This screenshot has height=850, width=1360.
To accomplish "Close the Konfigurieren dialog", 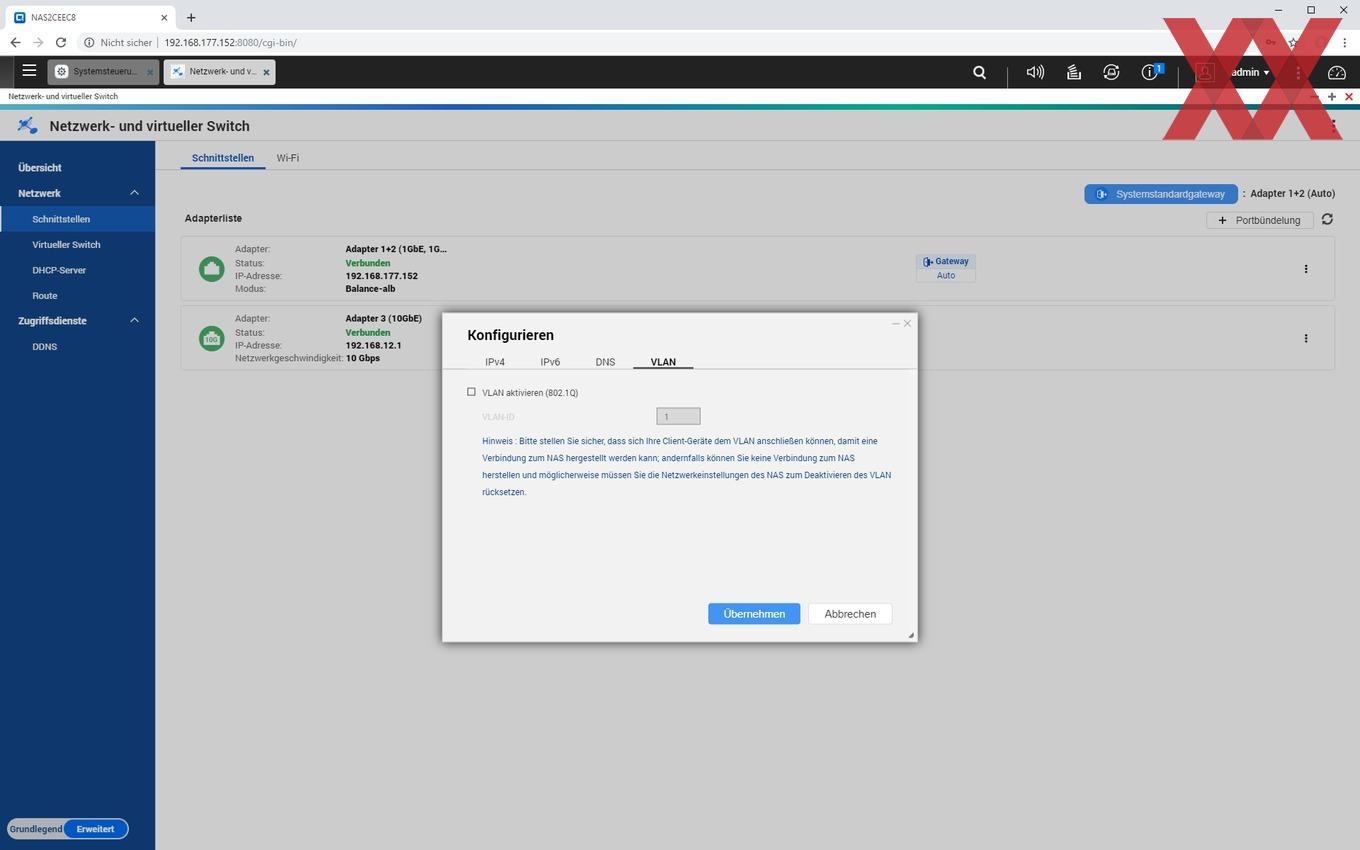I will point(907,323).
